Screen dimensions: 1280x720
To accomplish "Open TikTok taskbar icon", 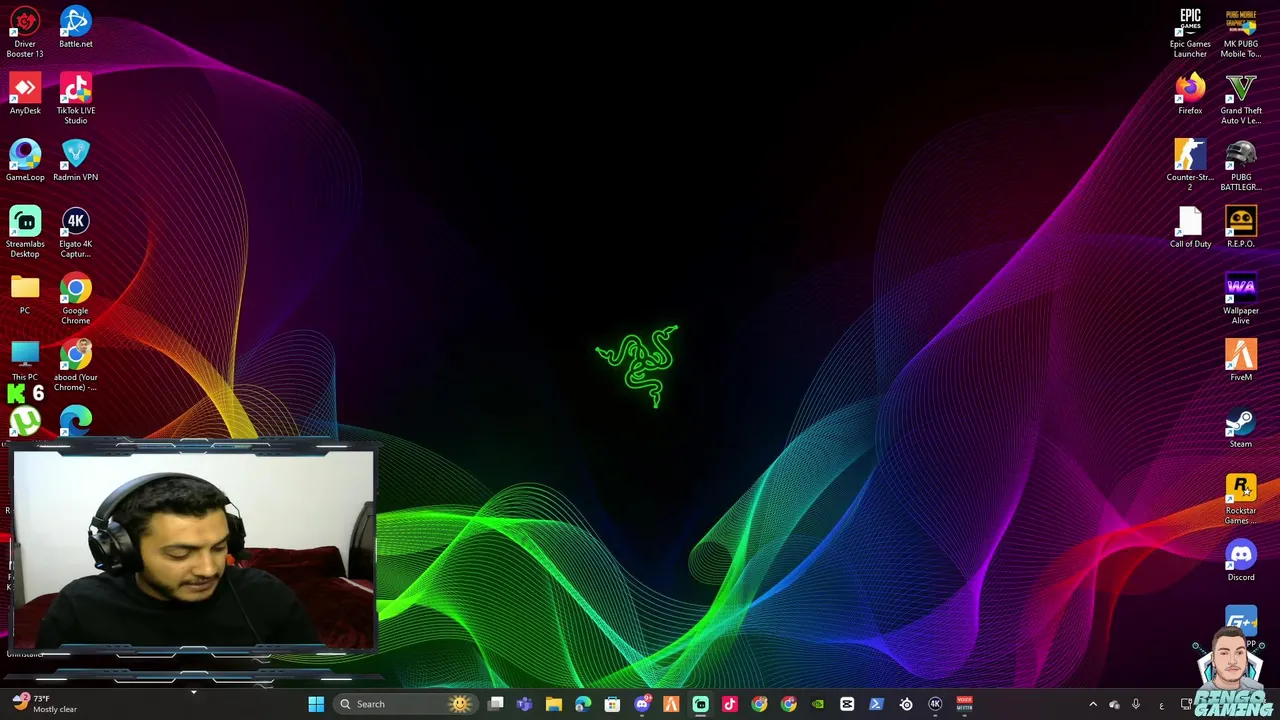I will (x=729, y=704).
